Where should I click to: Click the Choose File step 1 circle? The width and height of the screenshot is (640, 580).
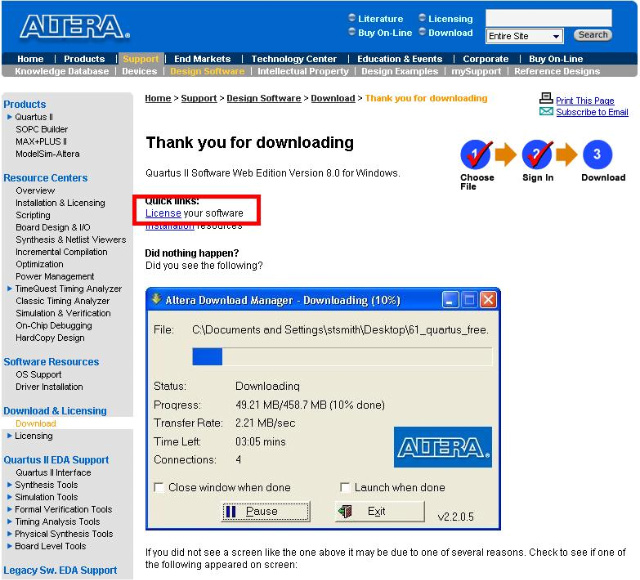pyautogui.click(x=475, y=154)
